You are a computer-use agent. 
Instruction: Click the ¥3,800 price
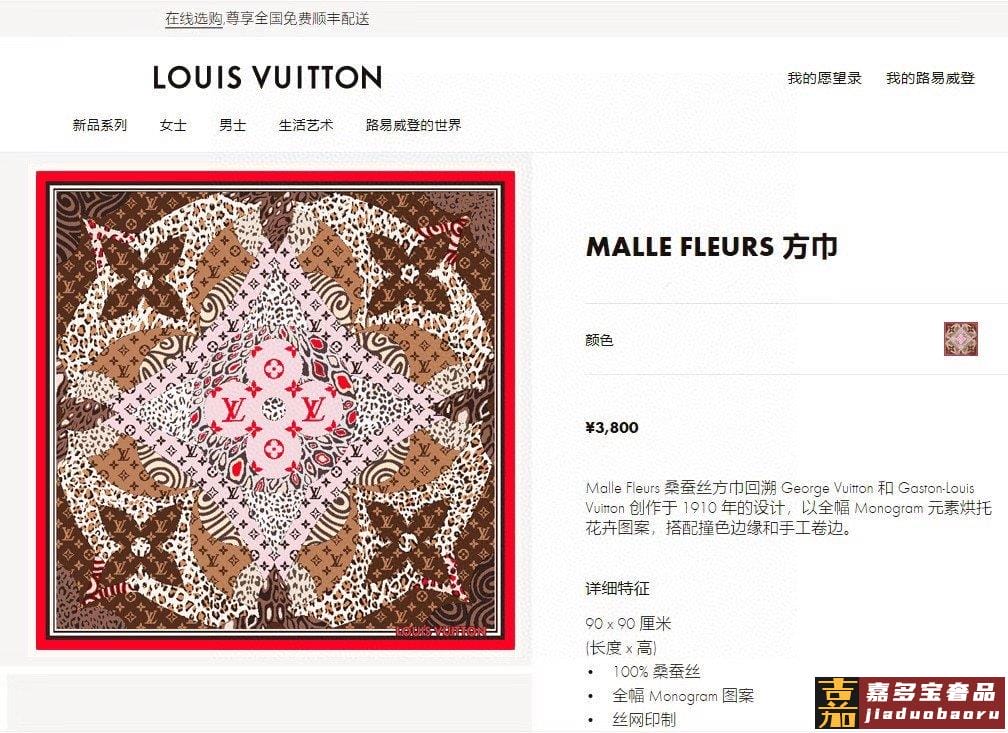click(x=612, y=428)
